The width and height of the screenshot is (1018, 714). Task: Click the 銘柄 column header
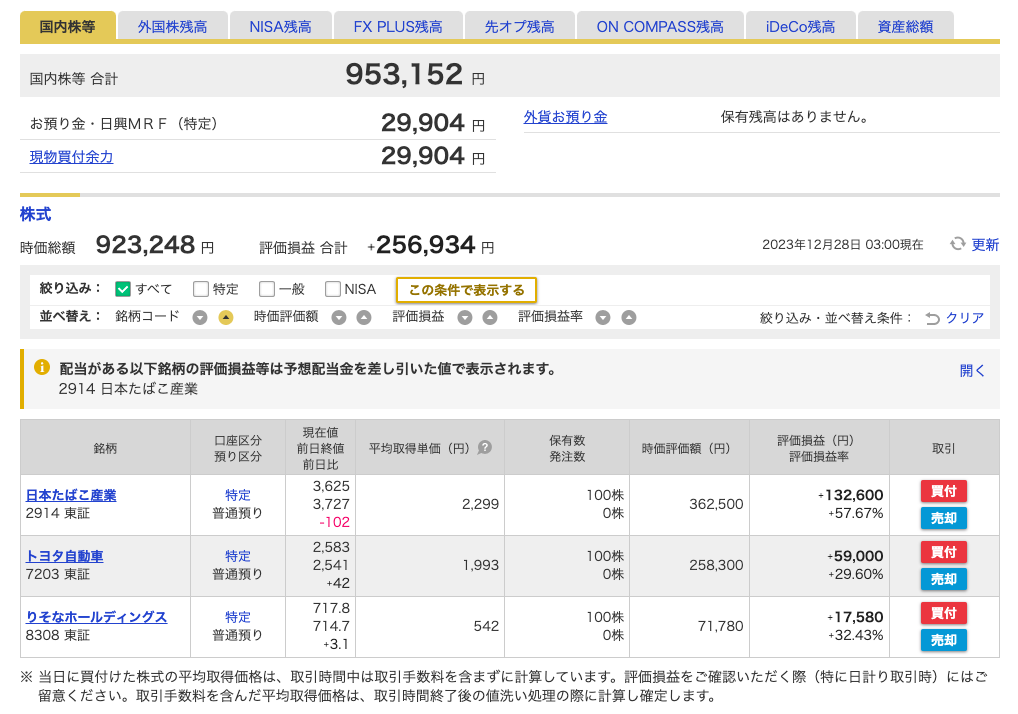point(105,449)
